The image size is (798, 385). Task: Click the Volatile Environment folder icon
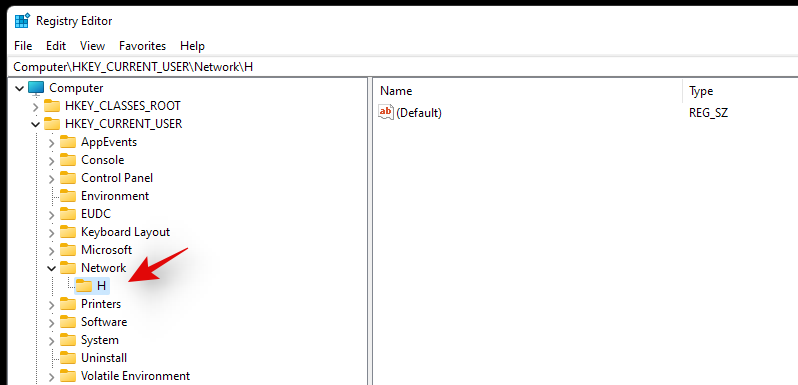[68, 376]
